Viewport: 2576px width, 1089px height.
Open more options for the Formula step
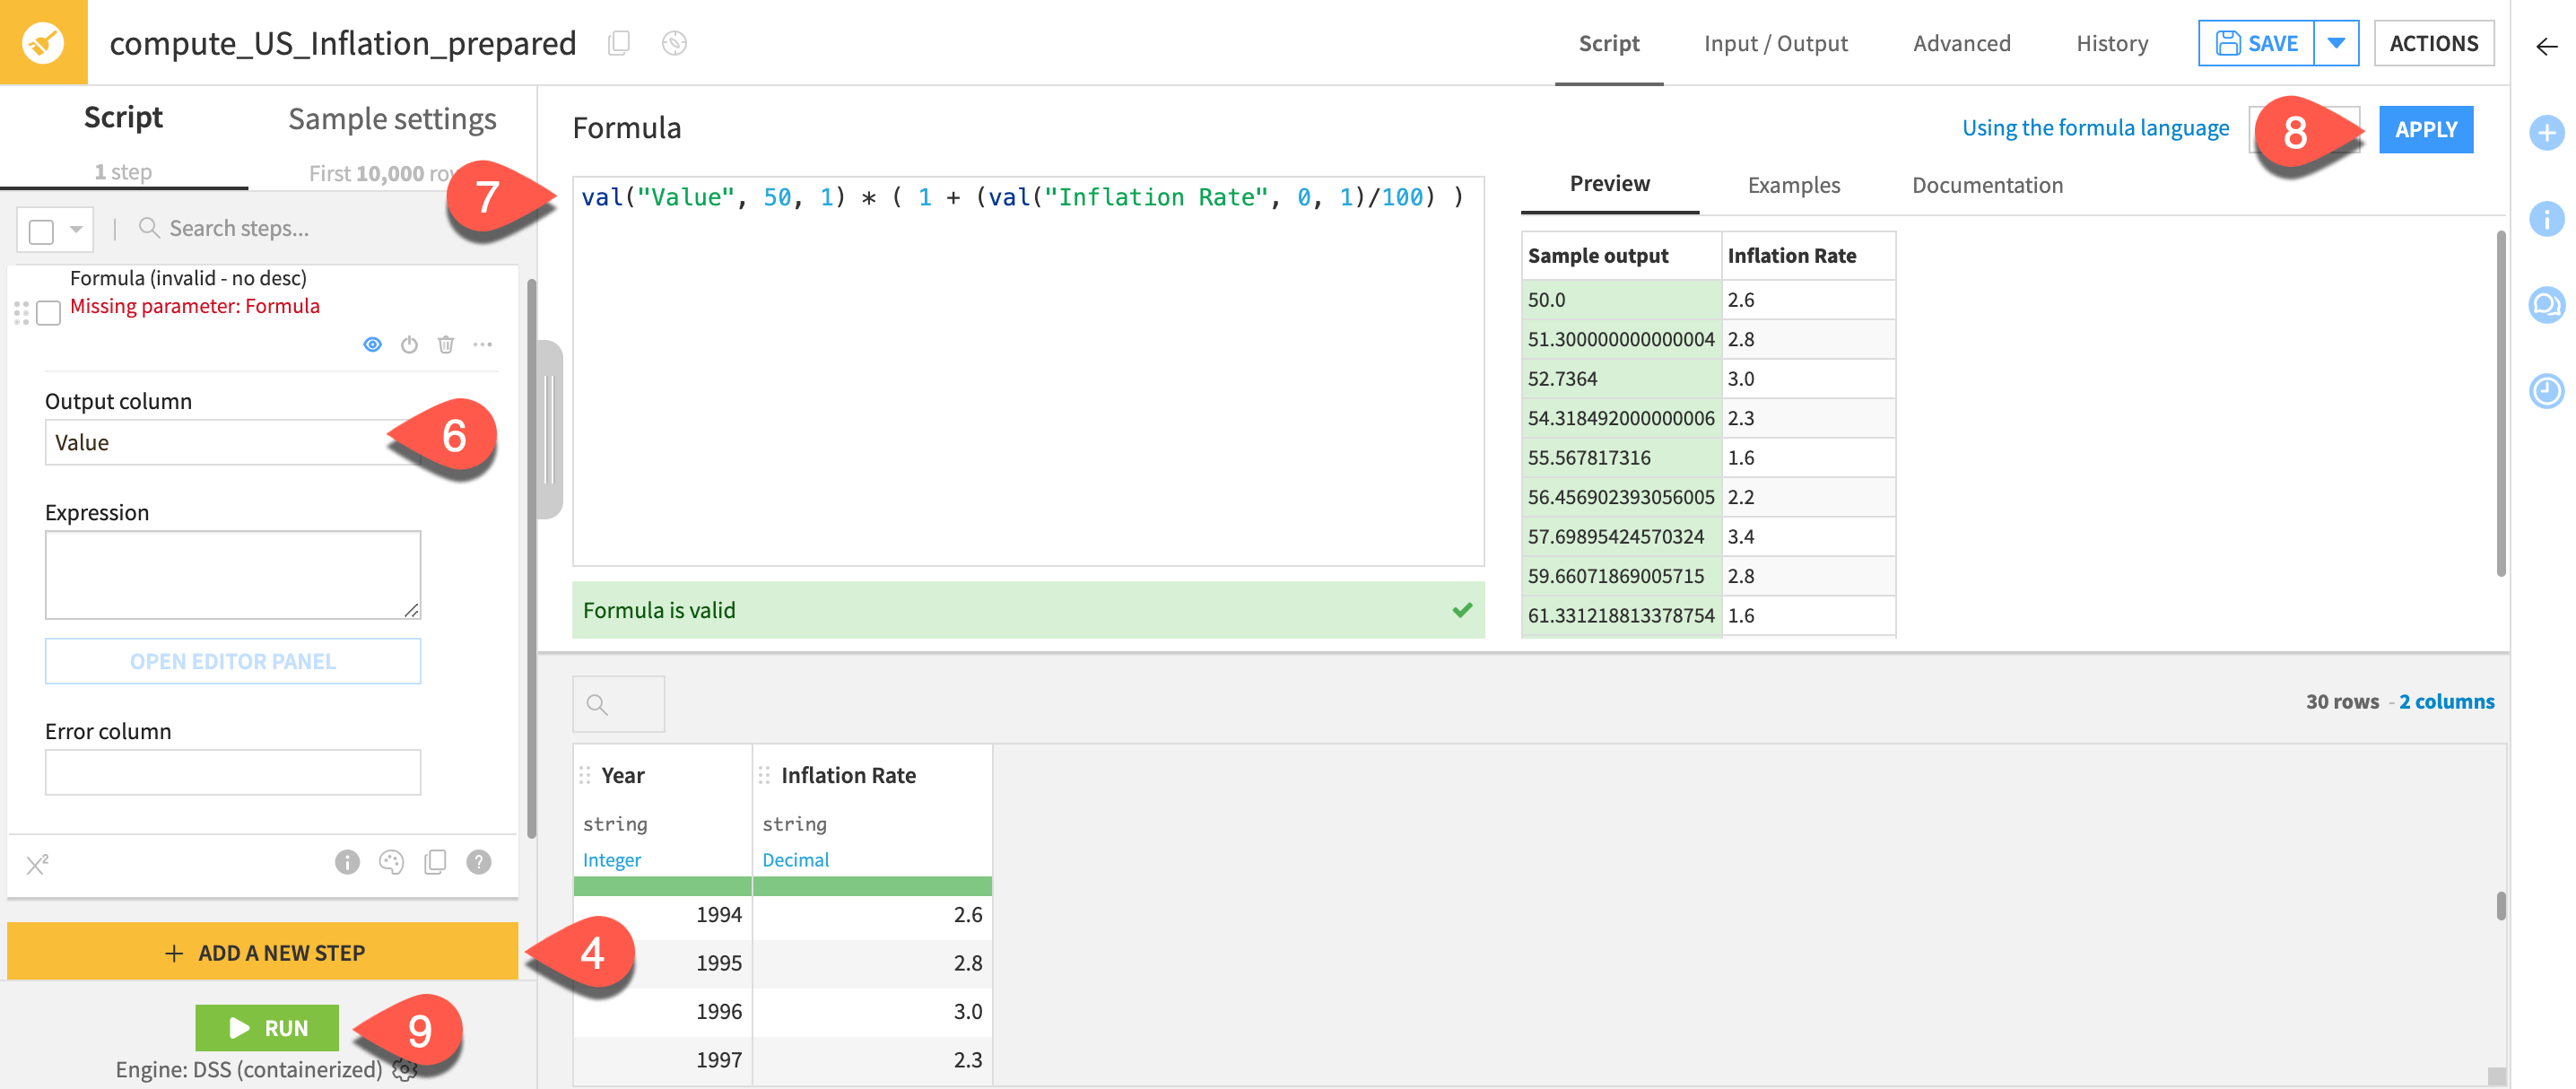coord(483,344)
